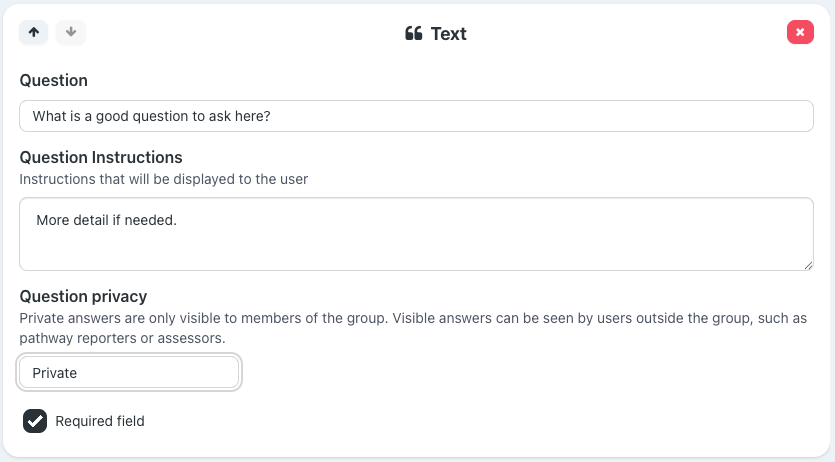Toggle the Required field checkbox

click(x=35, y=421)
